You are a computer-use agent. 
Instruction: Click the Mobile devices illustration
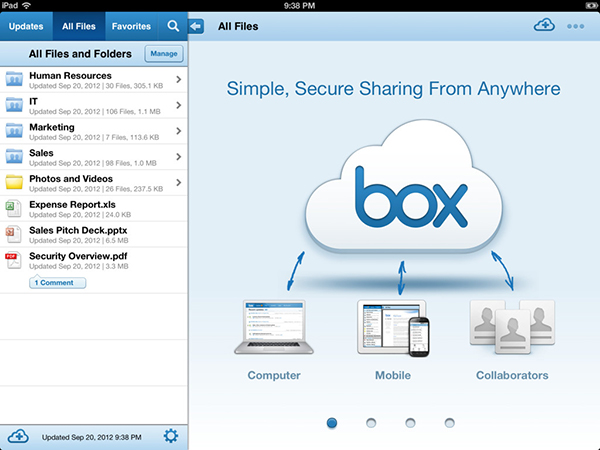(393, 328)
